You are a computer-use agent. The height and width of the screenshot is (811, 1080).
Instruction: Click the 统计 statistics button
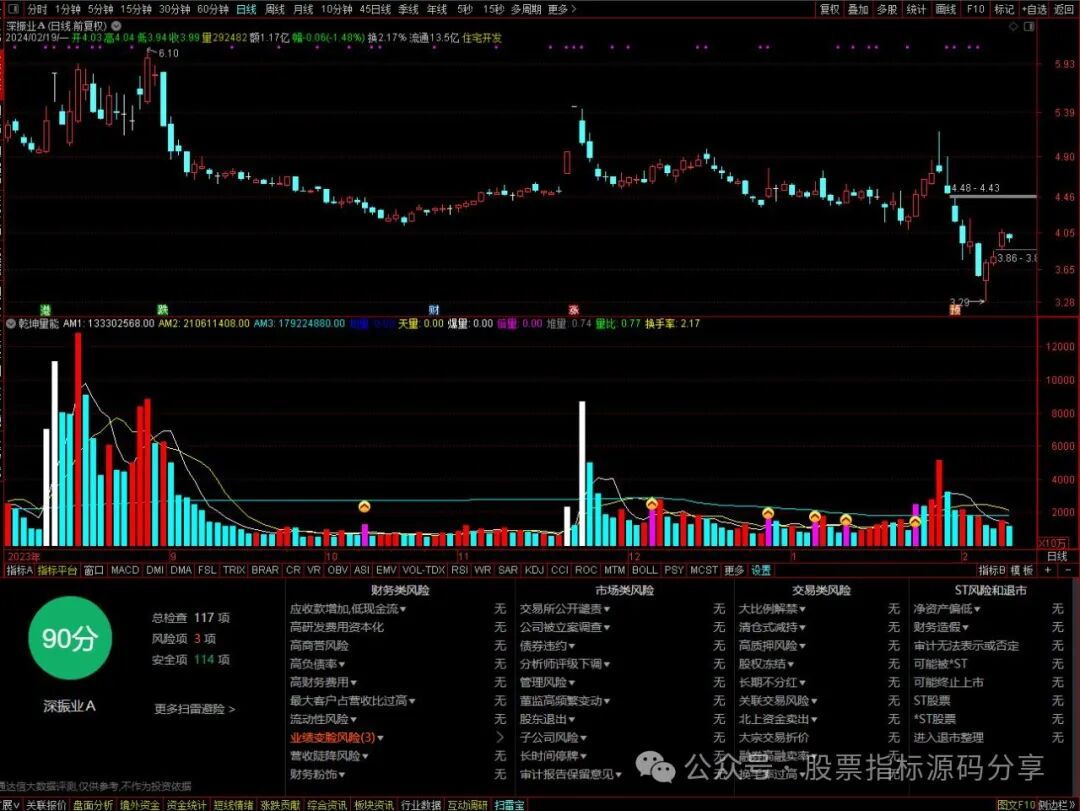tap(916, 9)
